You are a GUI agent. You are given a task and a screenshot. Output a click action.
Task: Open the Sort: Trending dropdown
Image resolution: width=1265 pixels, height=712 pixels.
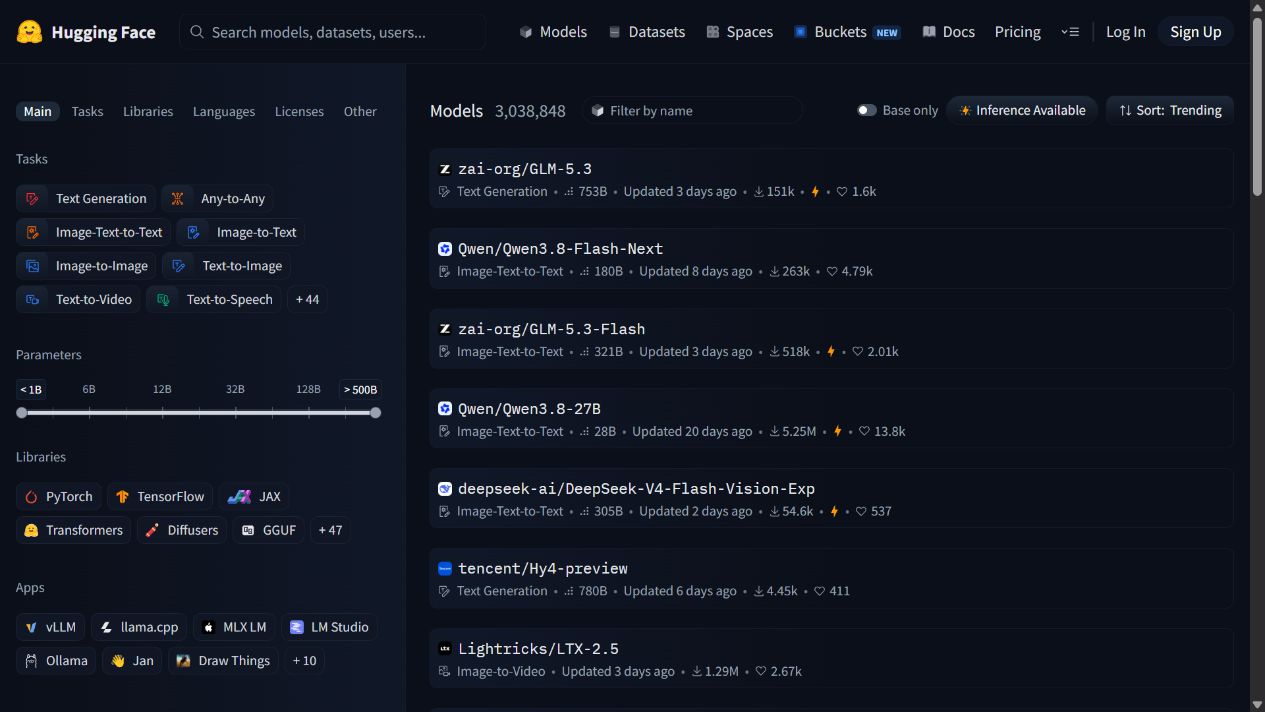pos(1170,110)
